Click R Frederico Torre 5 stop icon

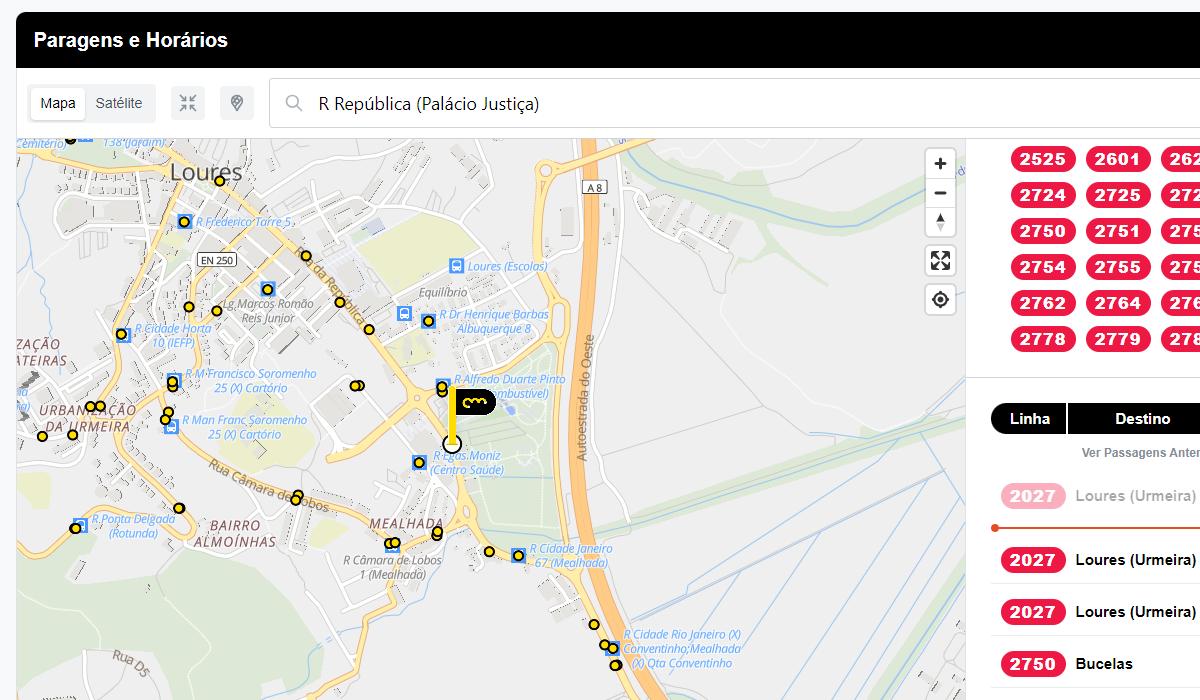point(184,221)
